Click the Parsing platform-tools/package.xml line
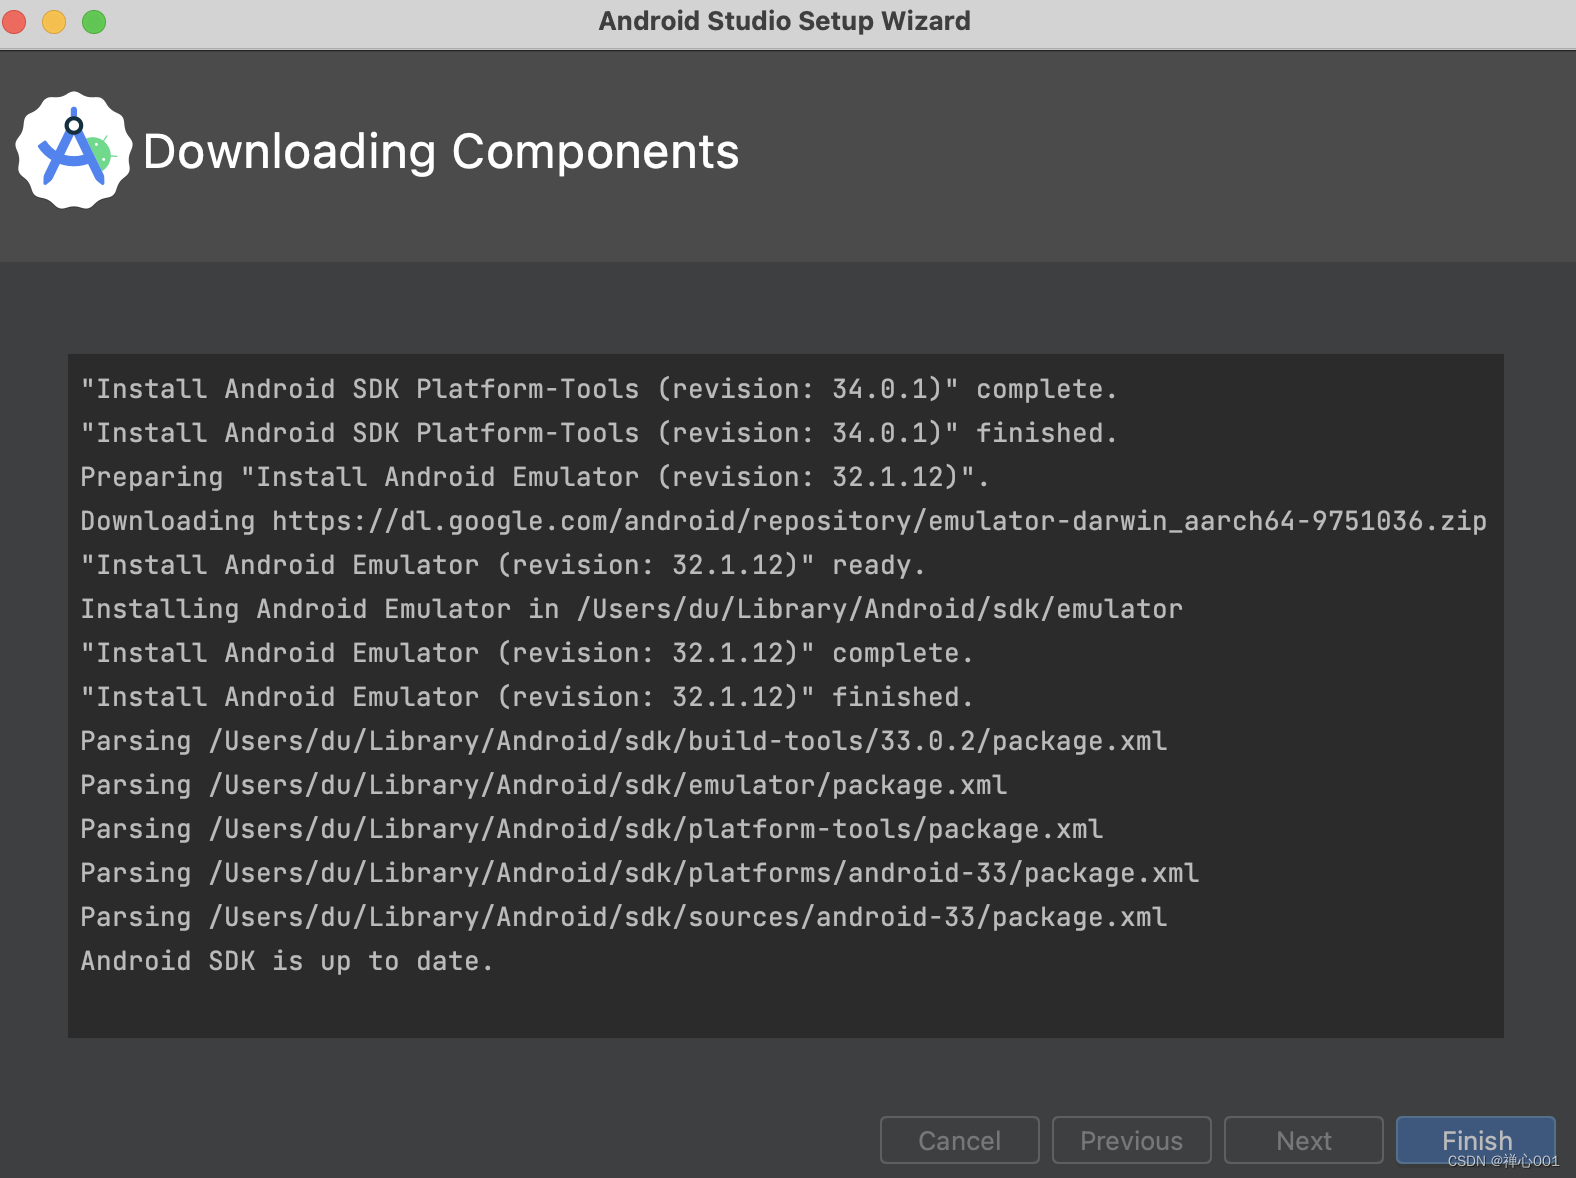 tap(592, 829)
